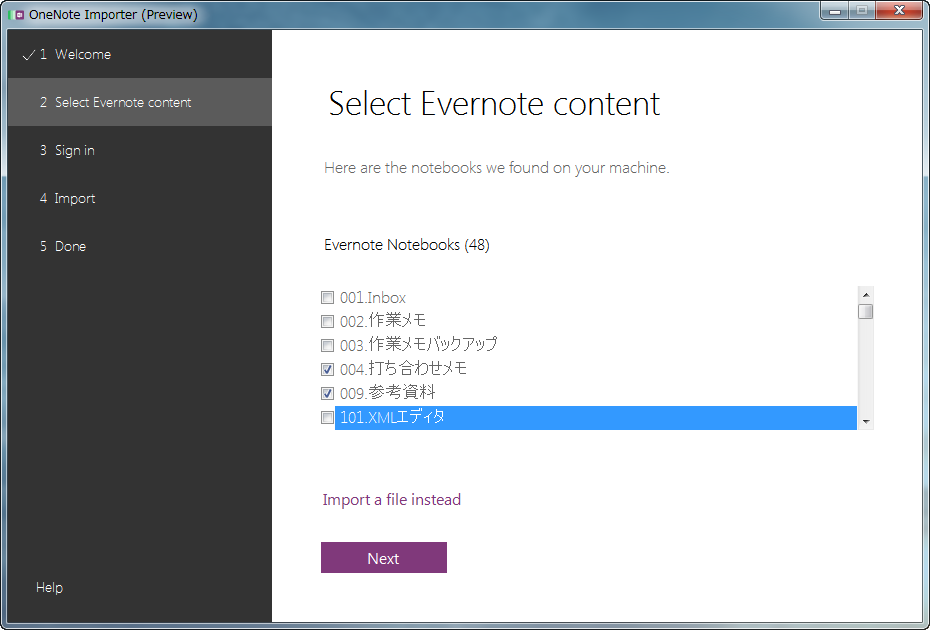Check the 101.XMLエディタ checkbox
The height and width of the screenshot is (630, 930).
pos(327,418)
